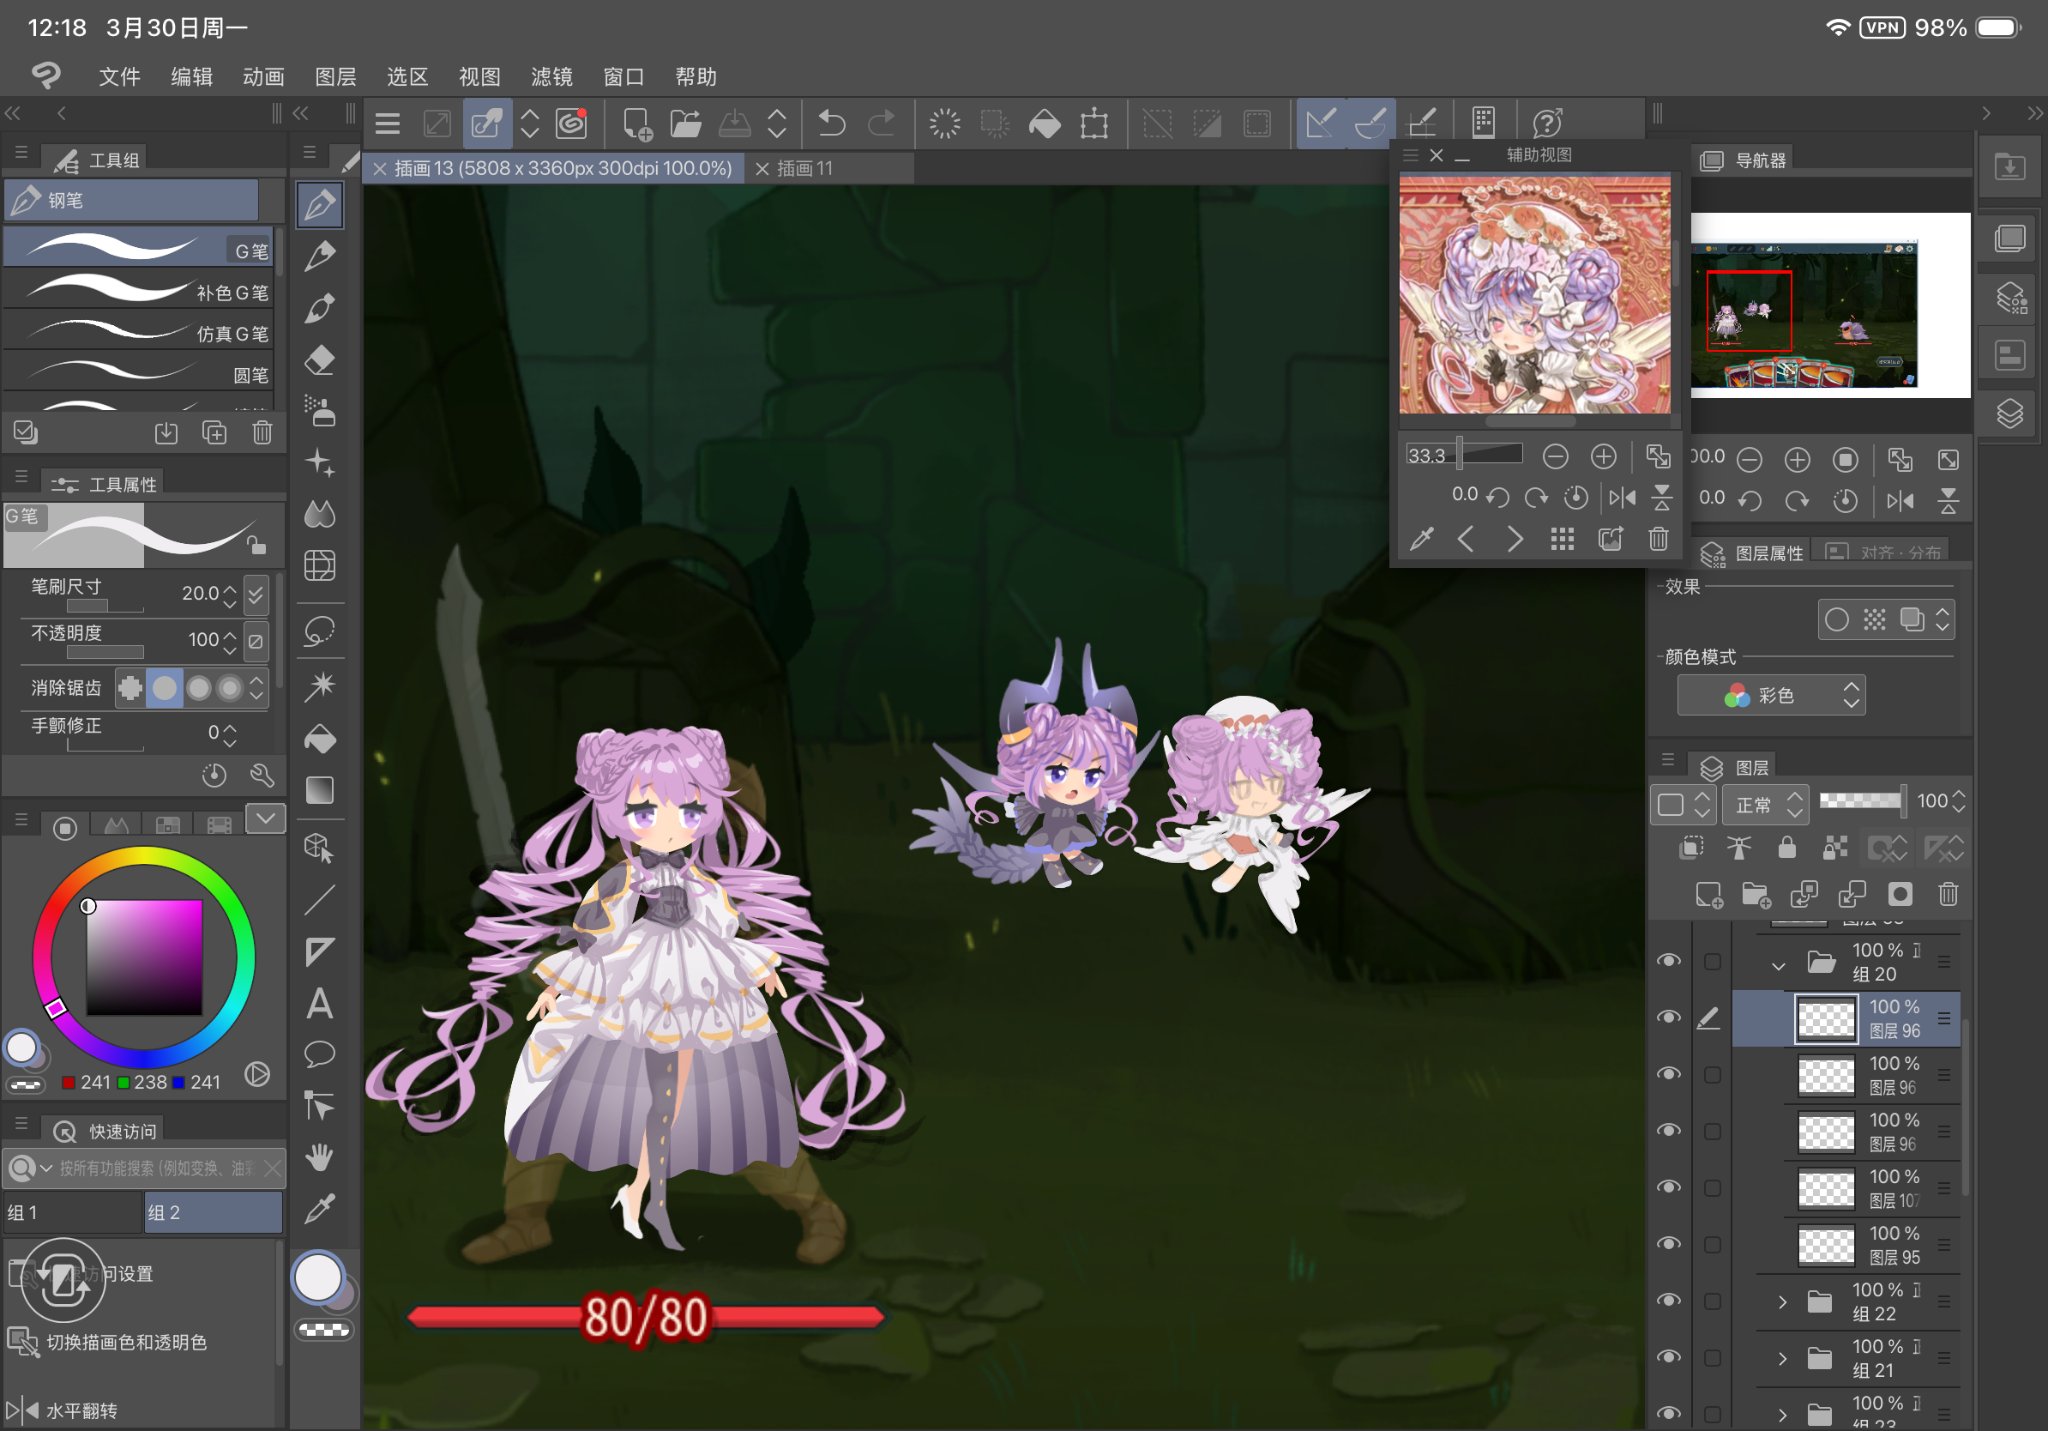
Task: Open the 滤镜 menu
Action: coord(551,77)
